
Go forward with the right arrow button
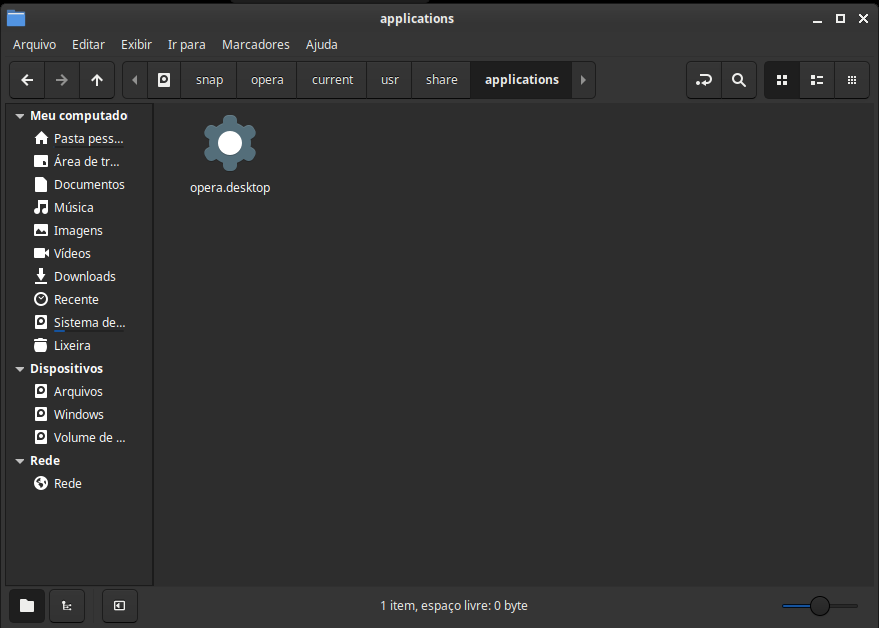tap(62, 80)
